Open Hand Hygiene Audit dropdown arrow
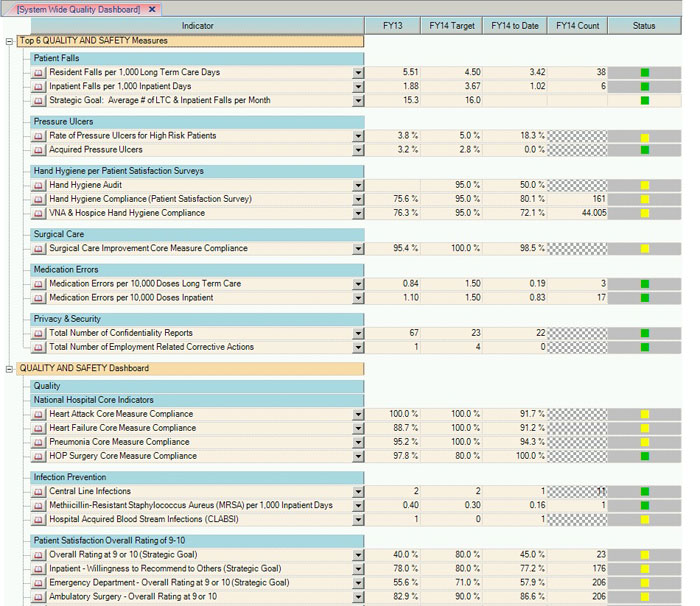The height and width of the screenshot is (606, 700). coord(358,185)
